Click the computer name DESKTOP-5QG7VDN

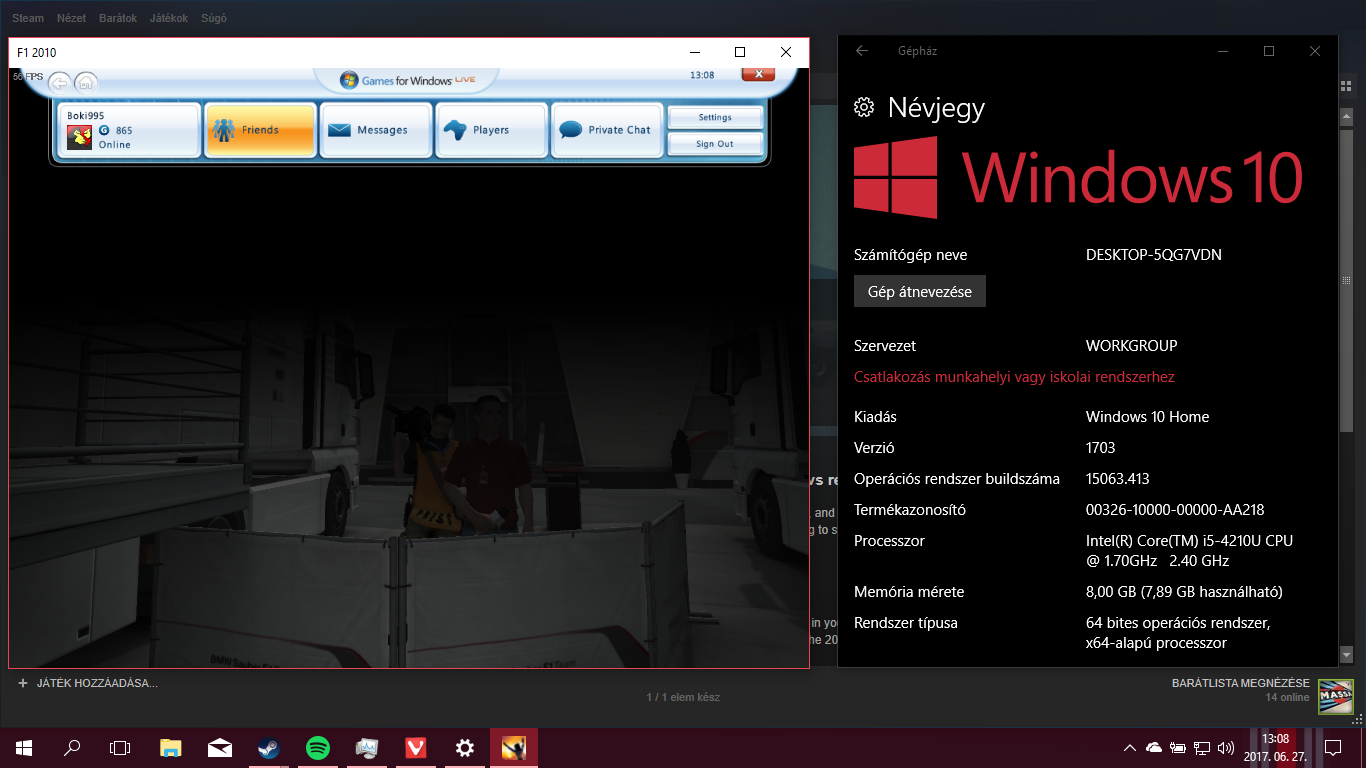coord(1154,255)
